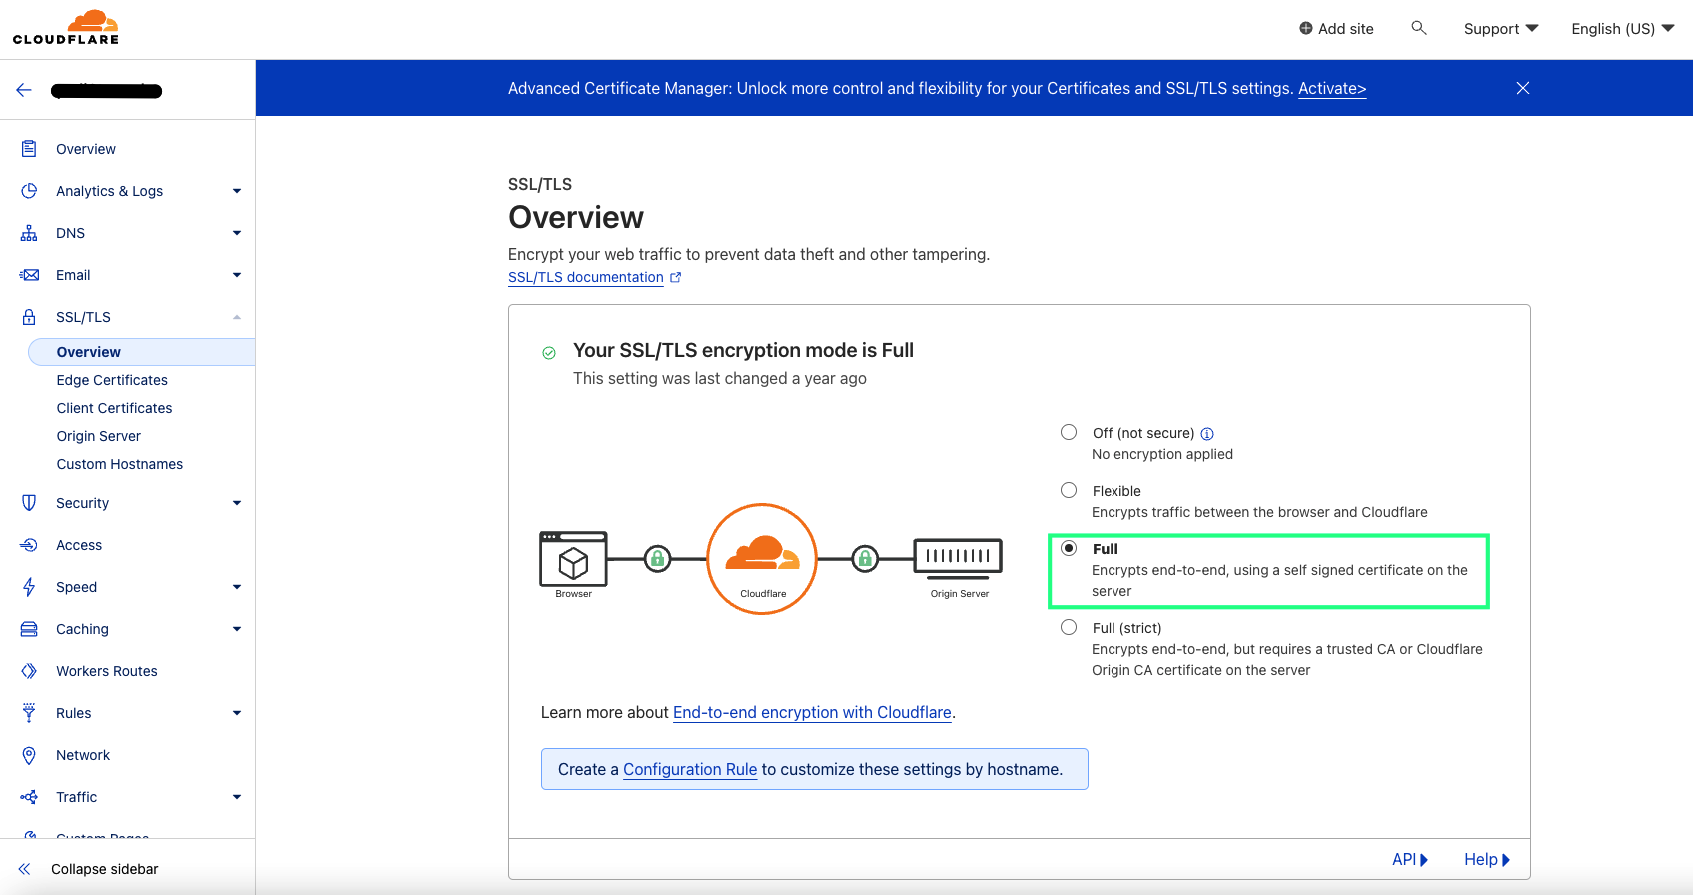The height and width of the screenshot is (895, 1693).
Task: Click the back arrow icon
Action: pos(24,90)
